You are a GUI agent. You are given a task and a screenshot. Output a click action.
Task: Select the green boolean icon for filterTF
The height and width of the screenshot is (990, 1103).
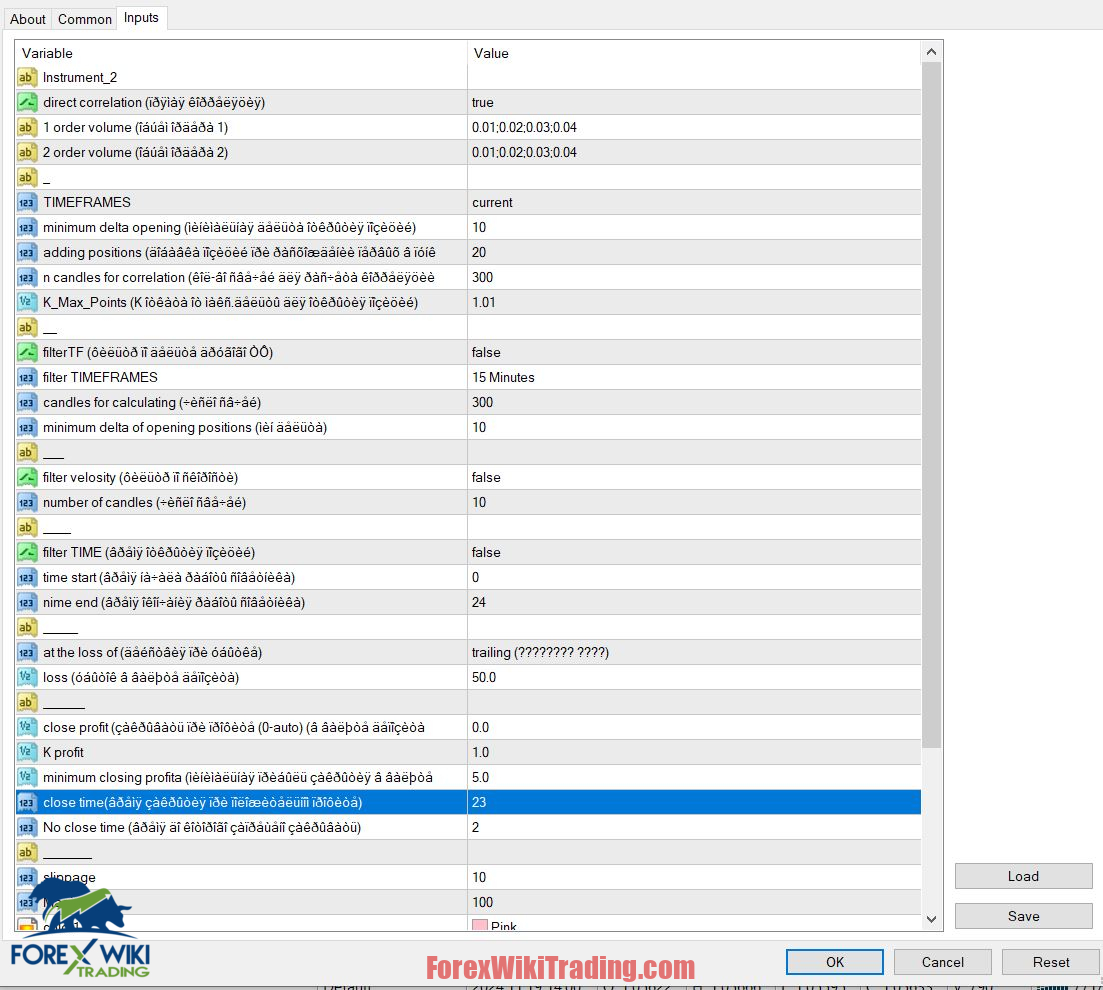pyautogui.click(x=26, y=352)
